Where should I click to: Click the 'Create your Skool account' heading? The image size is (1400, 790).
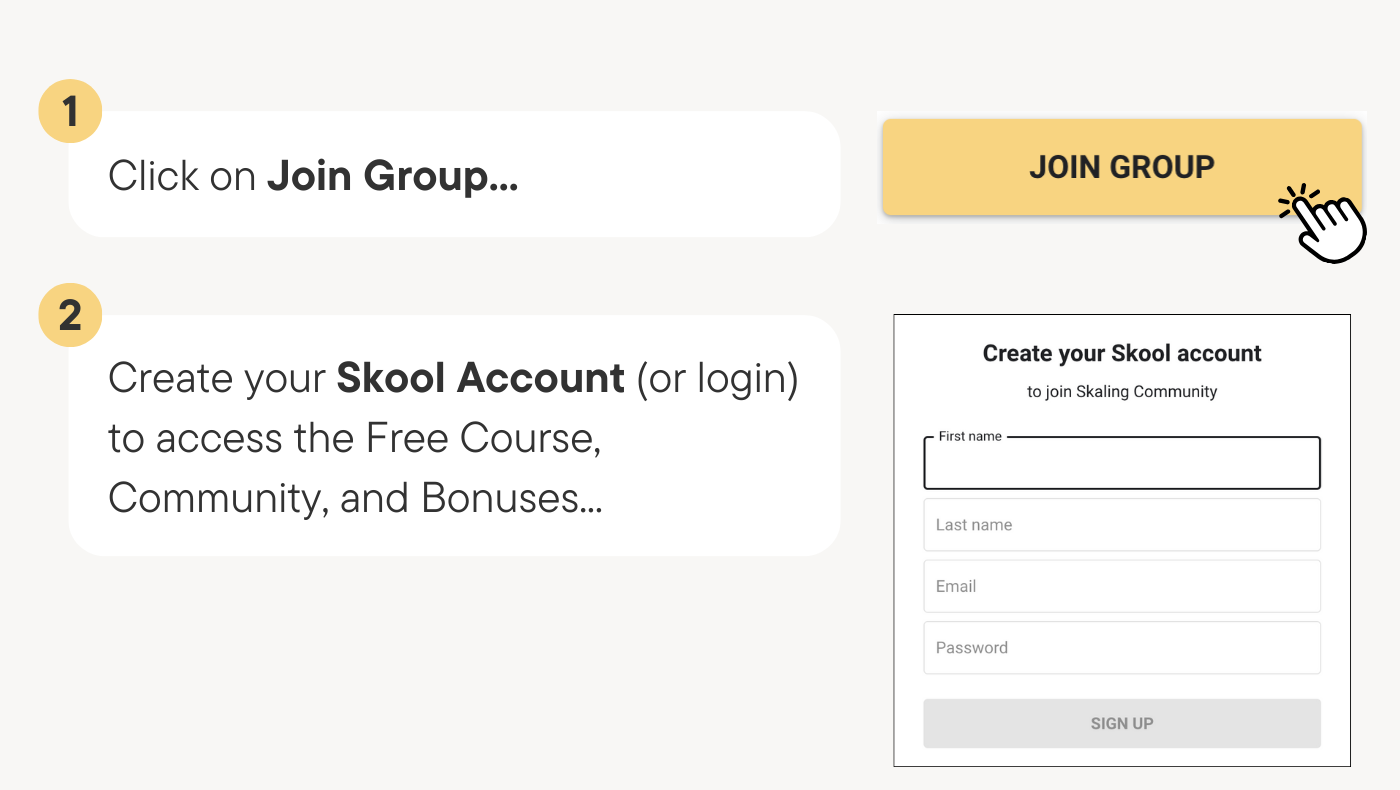(x=1122, y=353)
